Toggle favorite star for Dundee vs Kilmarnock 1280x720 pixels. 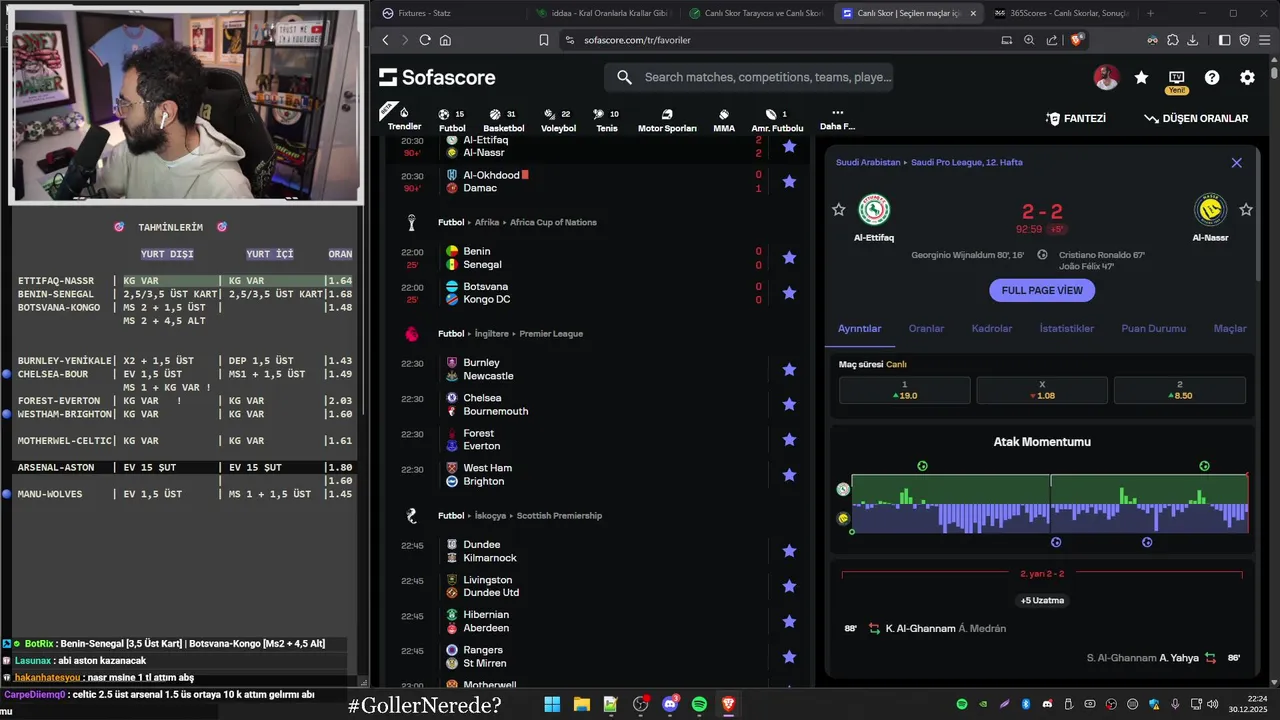click(x=789, y=551)
